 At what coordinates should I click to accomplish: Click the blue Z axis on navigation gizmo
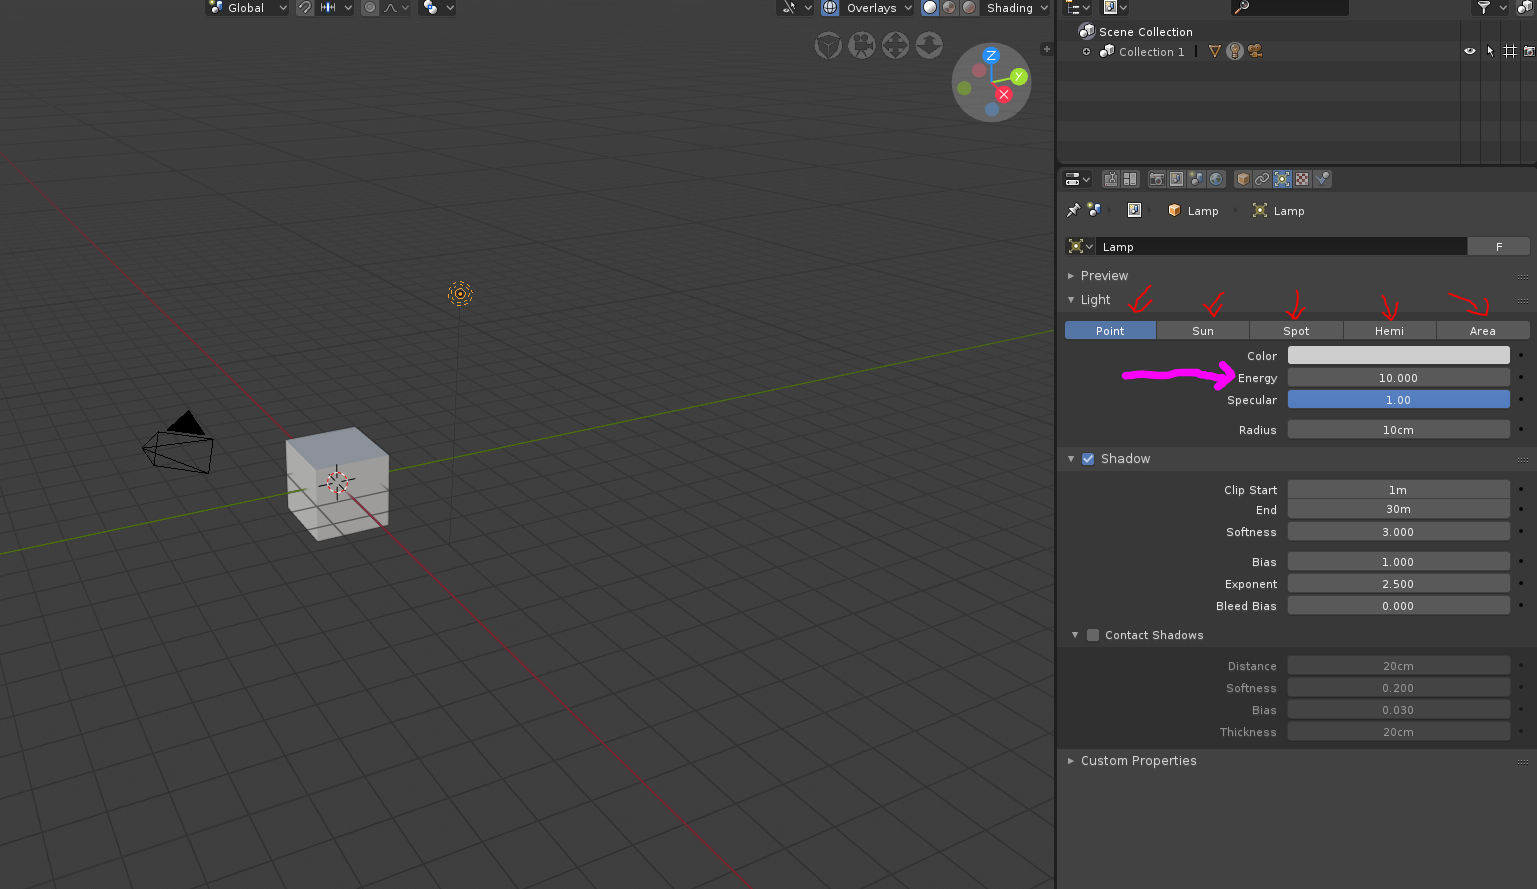point(991,56)
